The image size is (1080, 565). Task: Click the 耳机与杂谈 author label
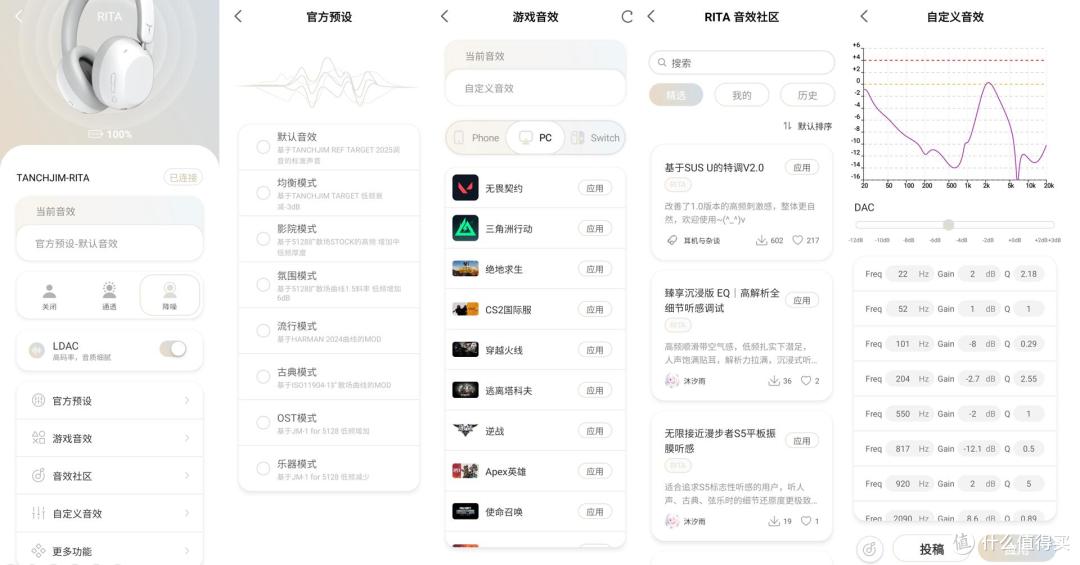(702, 240)
